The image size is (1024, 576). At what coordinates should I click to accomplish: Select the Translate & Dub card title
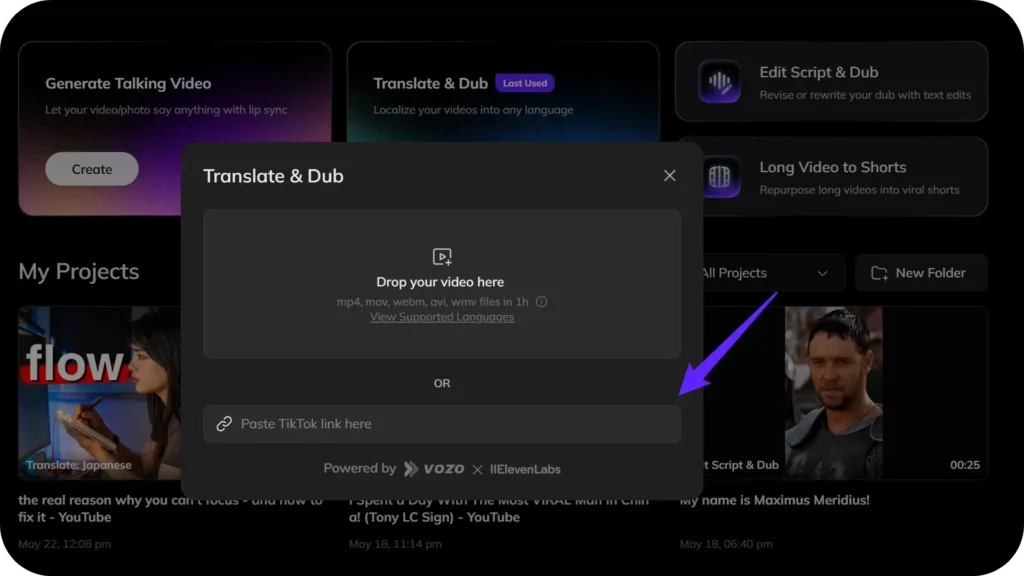coord(430,84)
